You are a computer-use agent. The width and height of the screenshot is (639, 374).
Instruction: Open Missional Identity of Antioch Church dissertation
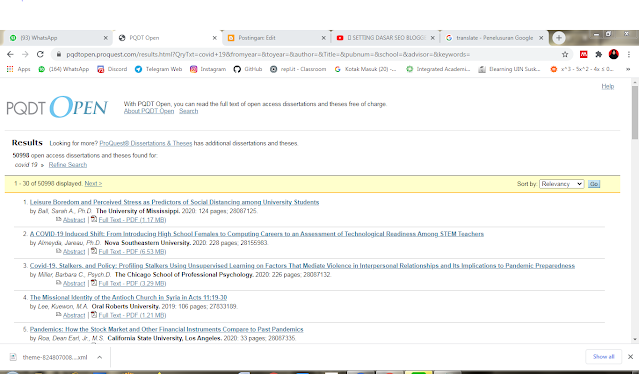[x=128, y=297]
